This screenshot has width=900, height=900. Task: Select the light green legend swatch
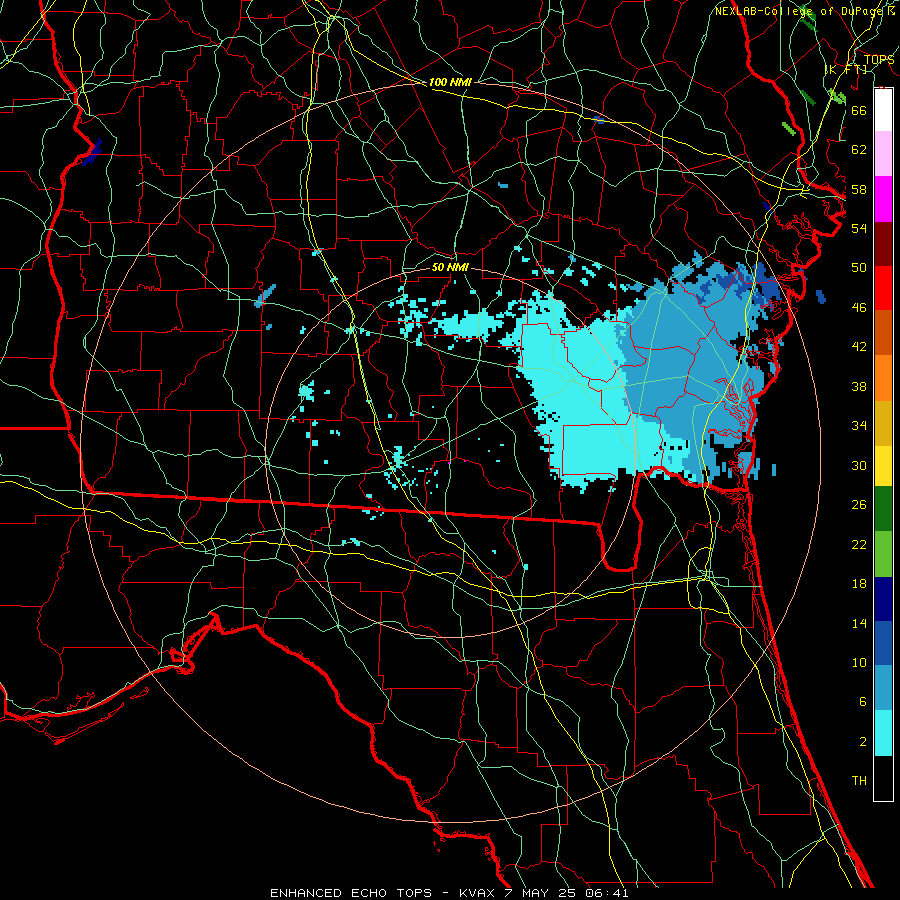point(883,554)
